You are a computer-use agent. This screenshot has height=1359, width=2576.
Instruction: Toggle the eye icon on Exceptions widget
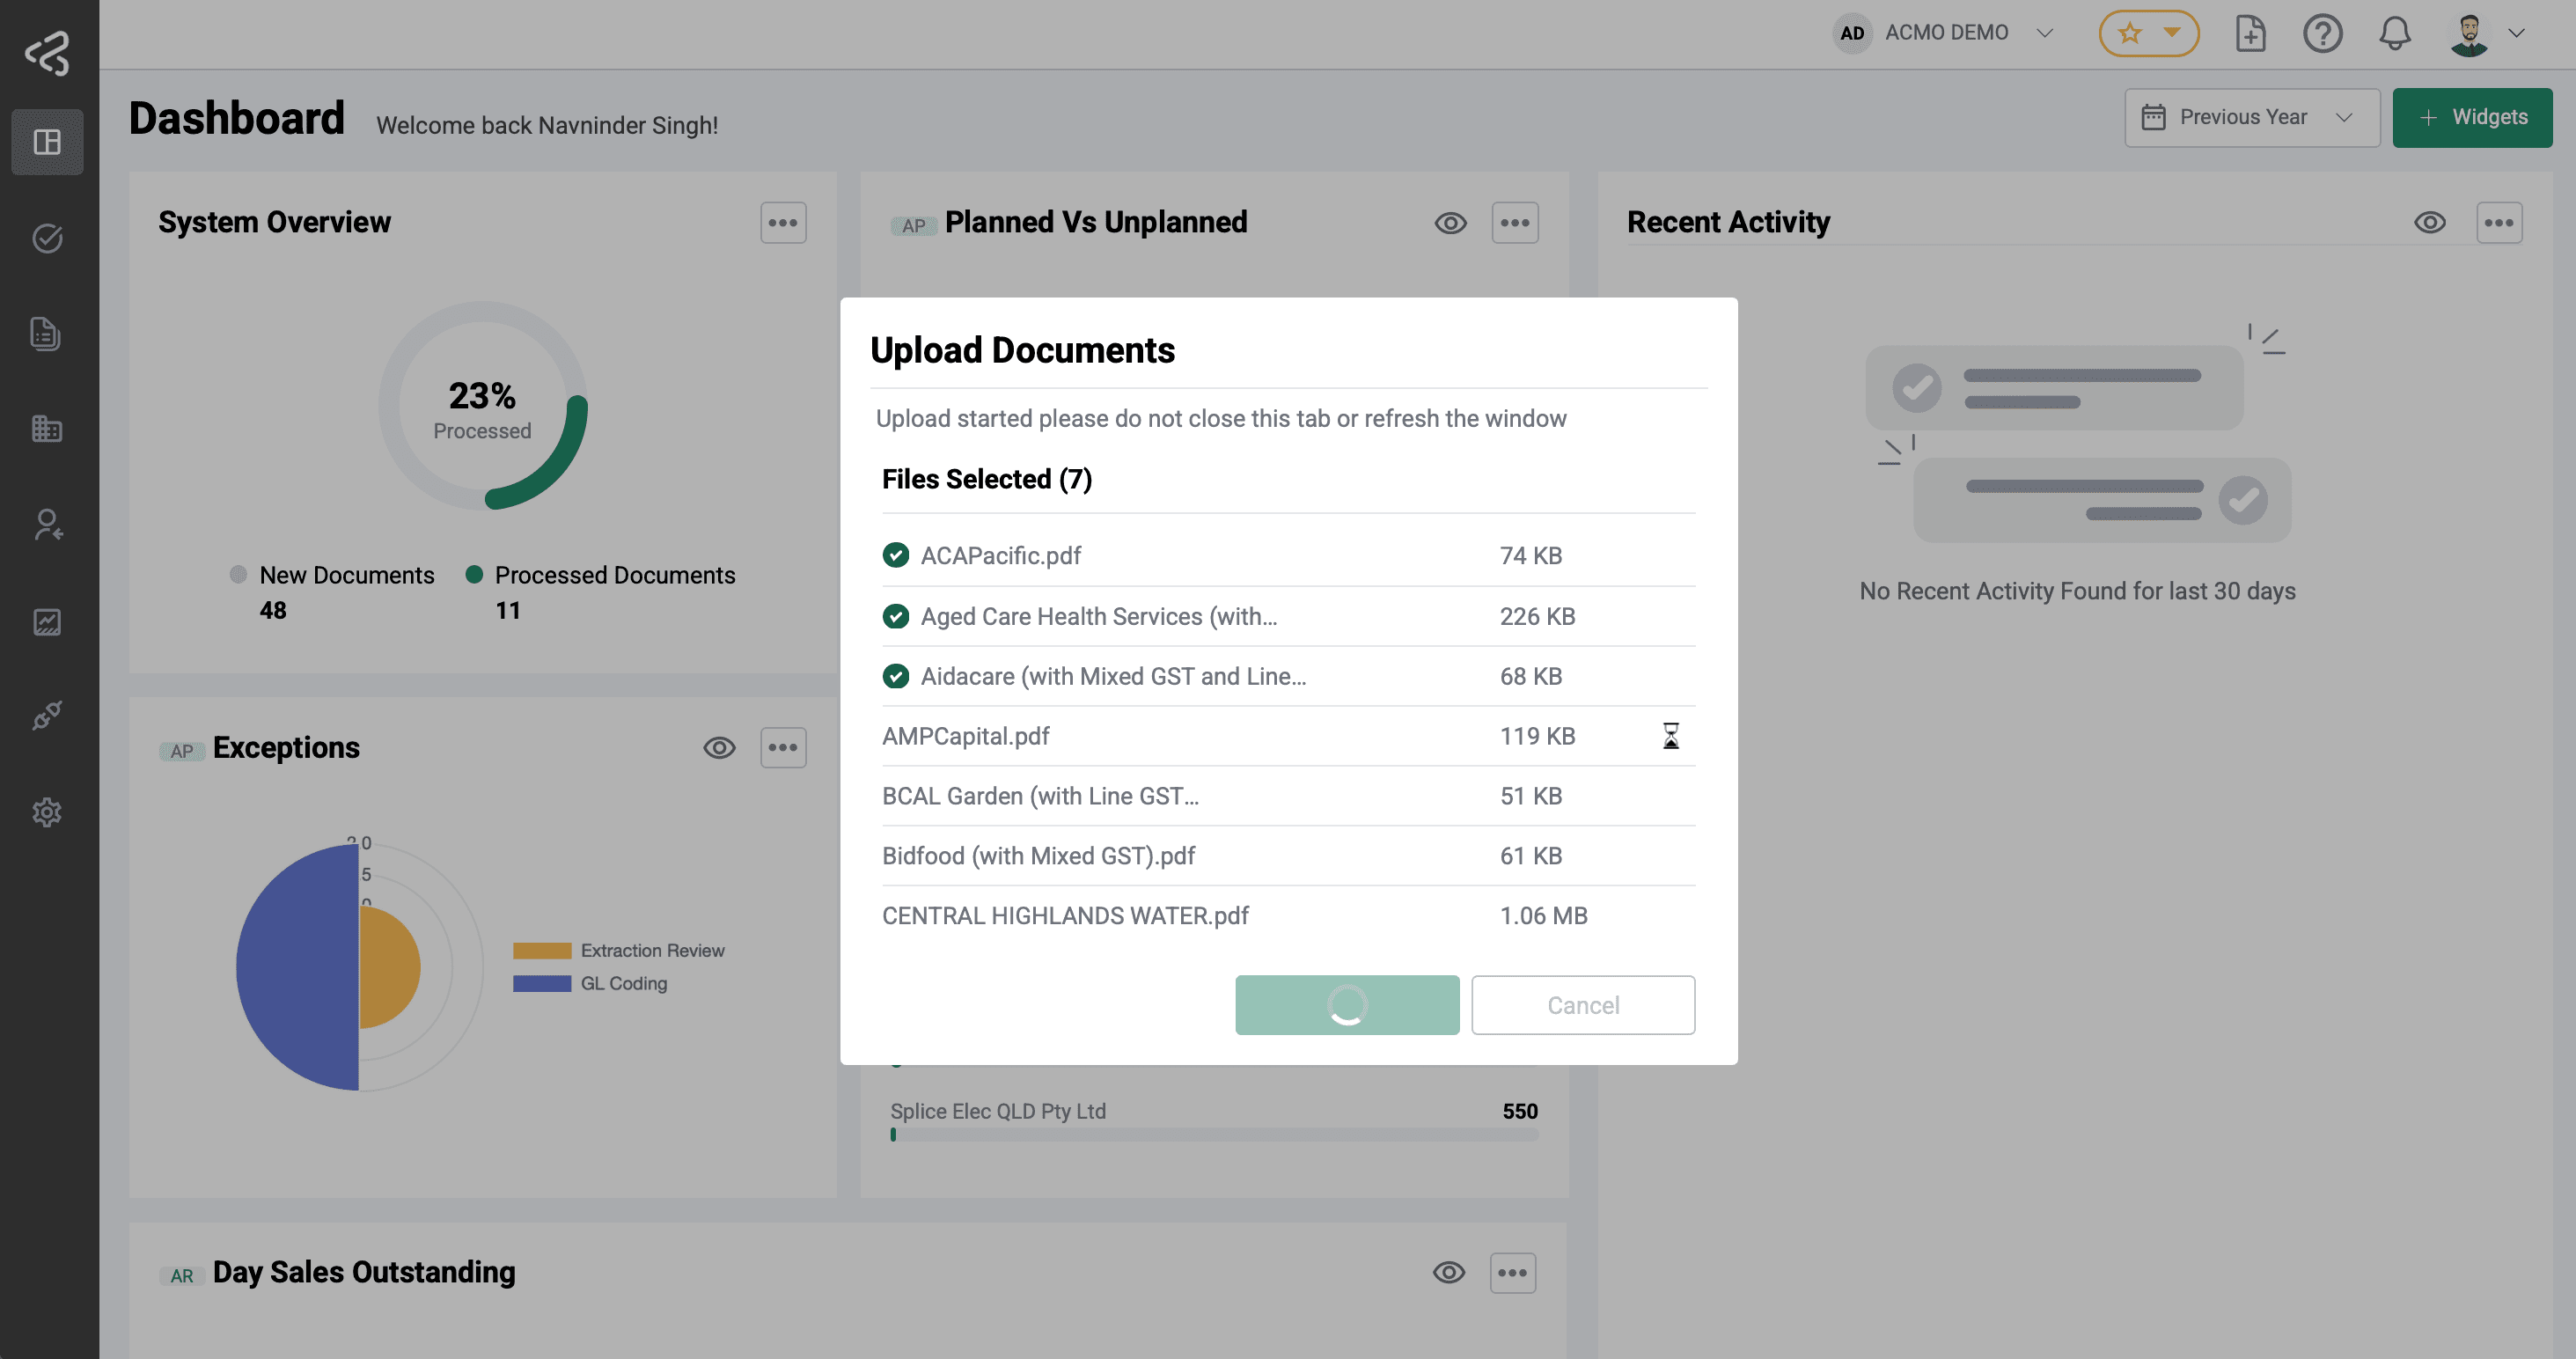pos(719,747)
